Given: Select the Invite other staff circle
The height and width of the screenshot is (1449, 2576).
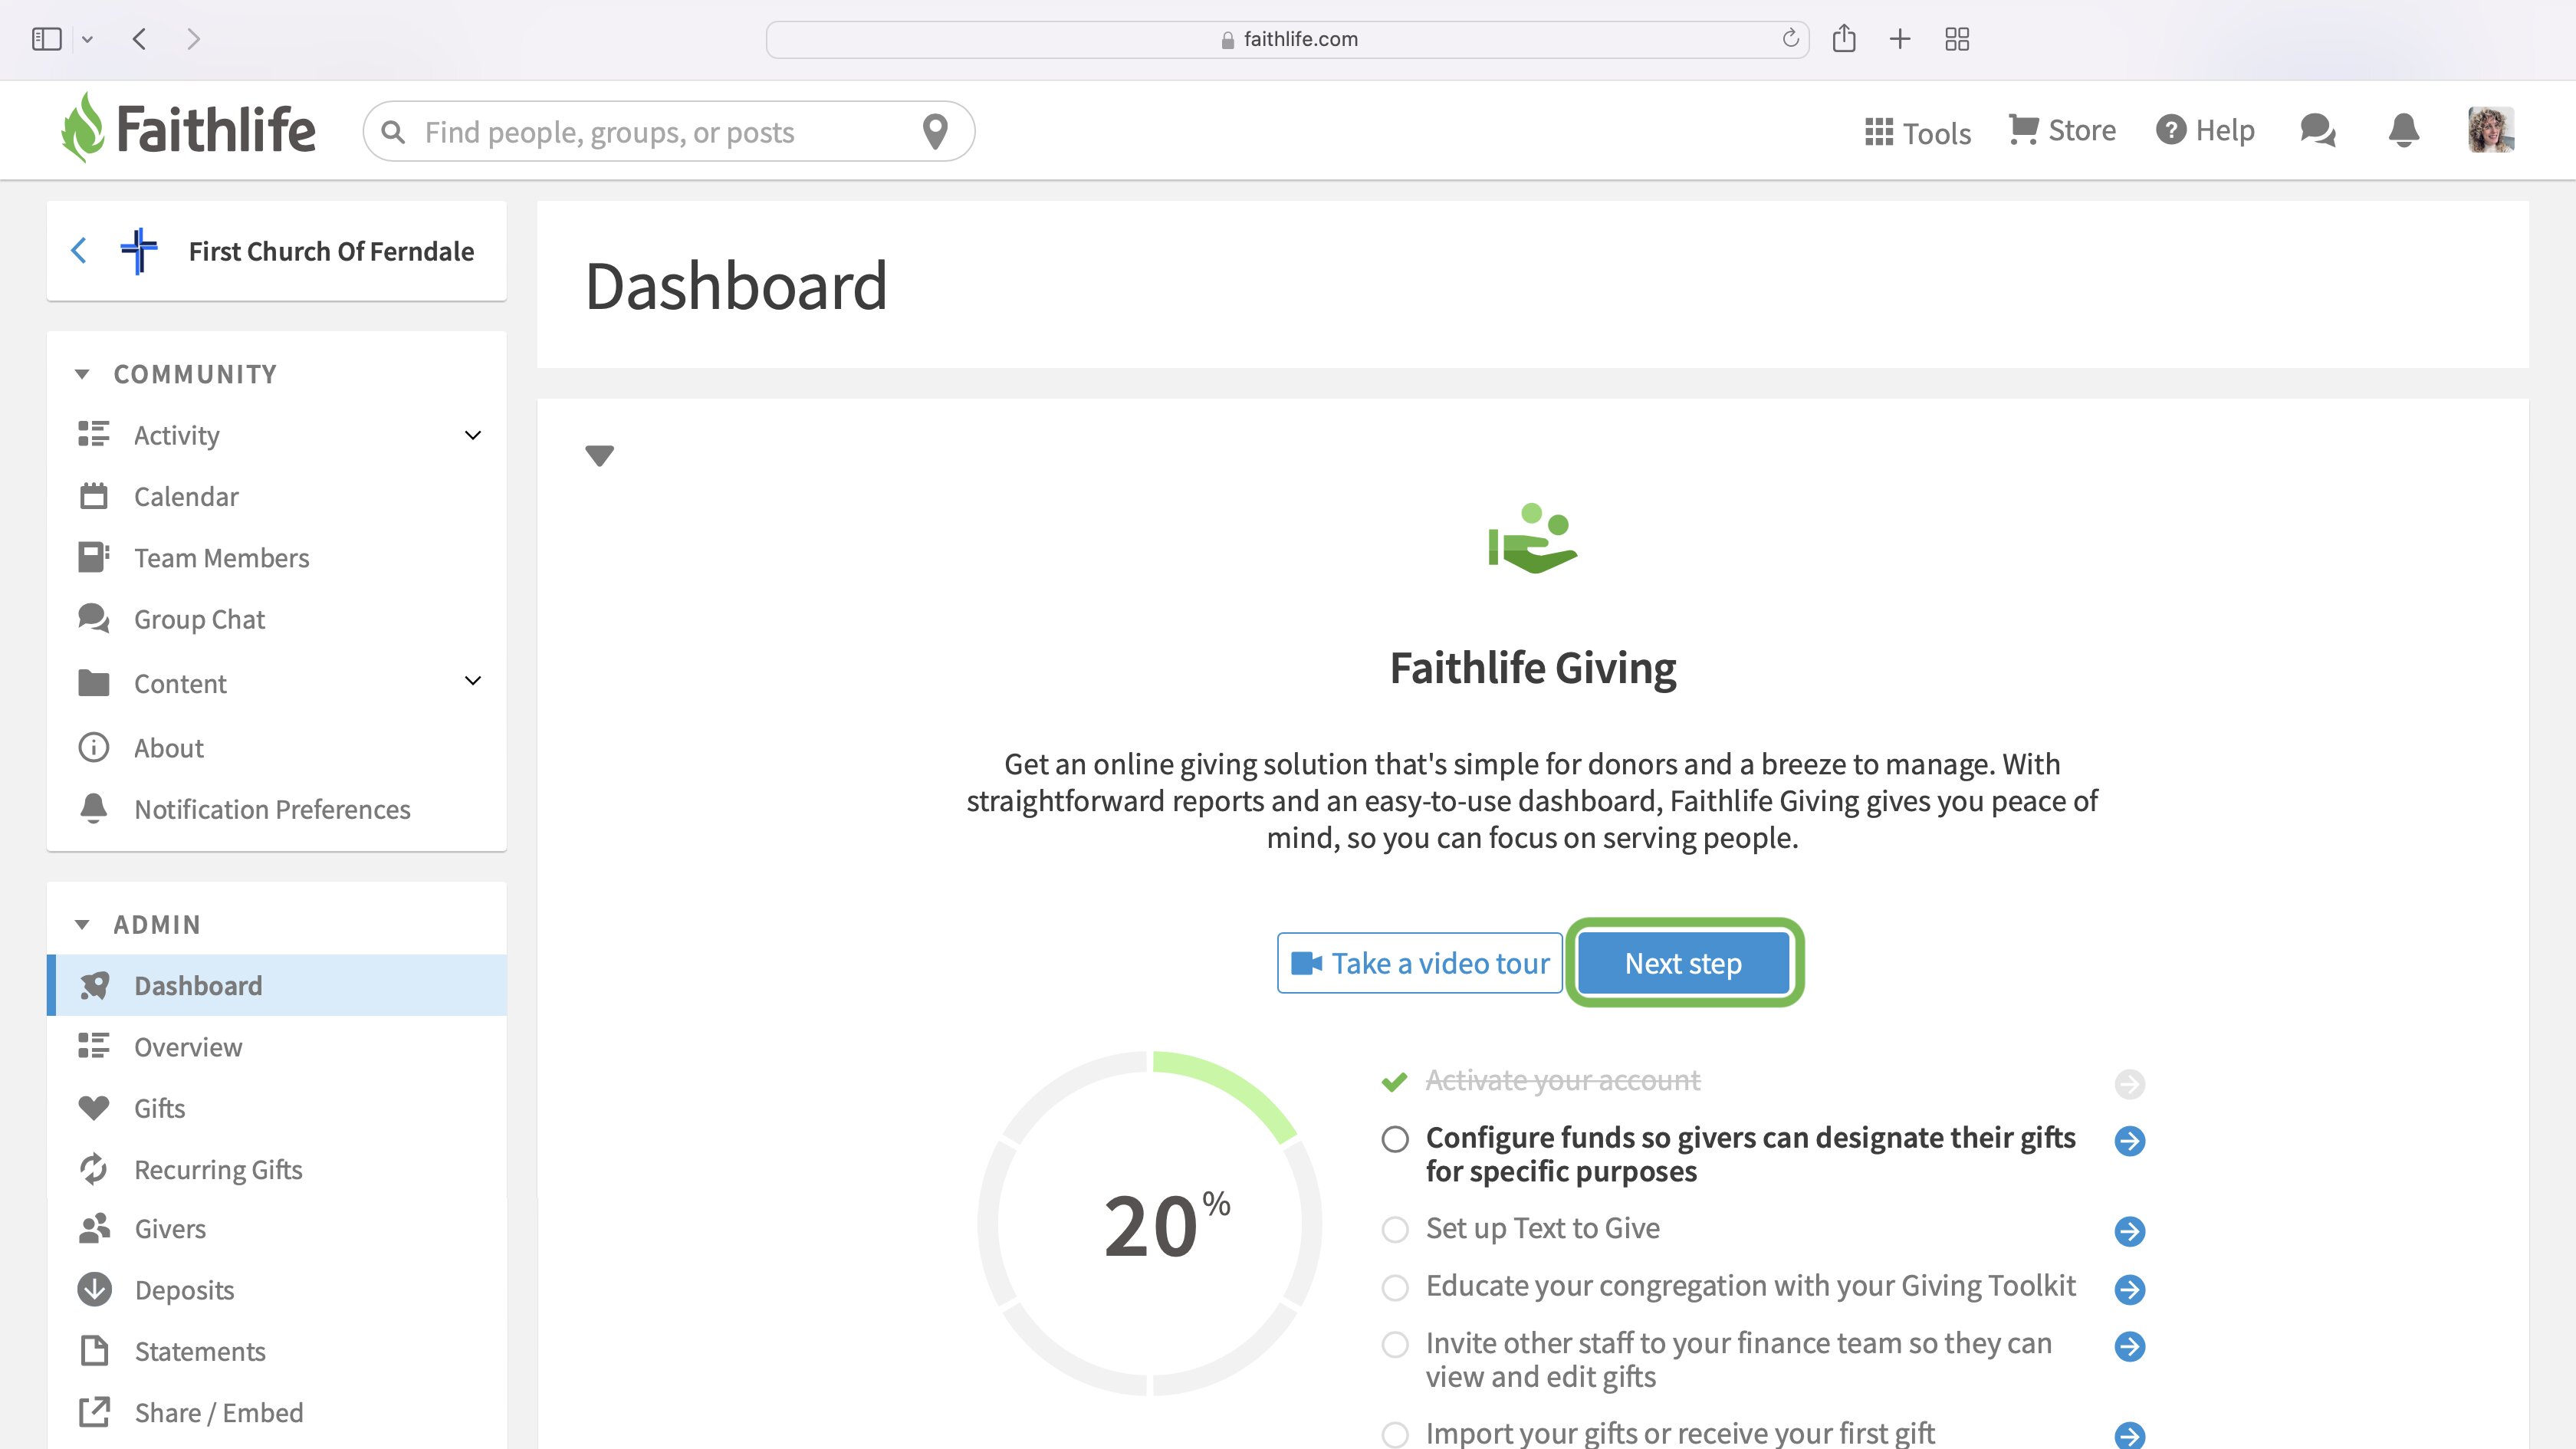Looking at the screenshot, I should point(1395,1344).
